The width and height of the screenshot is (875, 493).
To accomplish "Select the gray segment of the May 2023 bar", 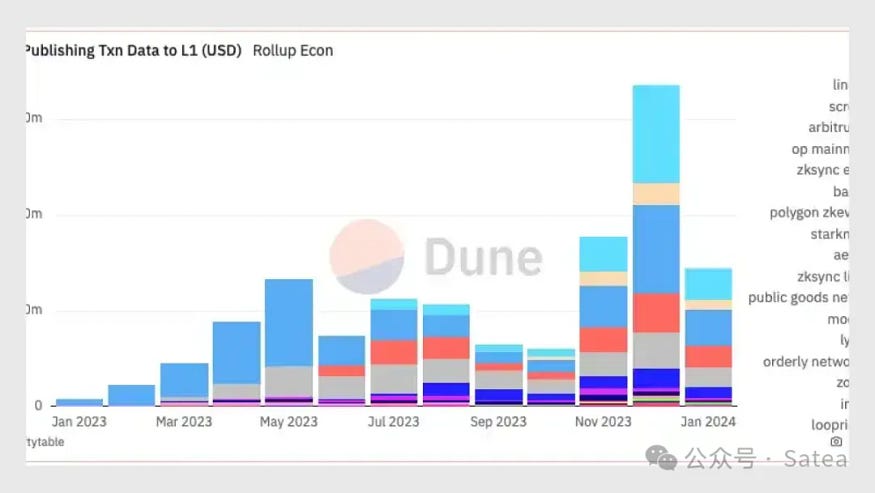I will pyautogui.click(x=289, y=381).
